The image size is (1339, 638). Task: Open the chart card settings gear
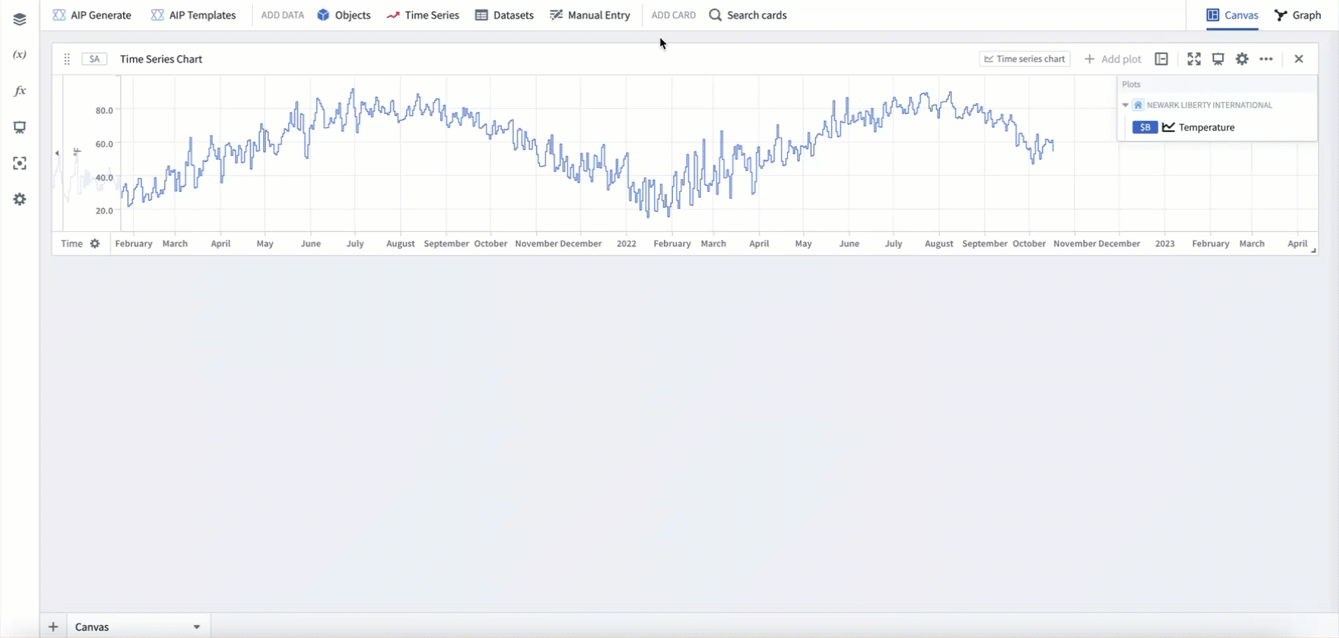click(1242, 59)
